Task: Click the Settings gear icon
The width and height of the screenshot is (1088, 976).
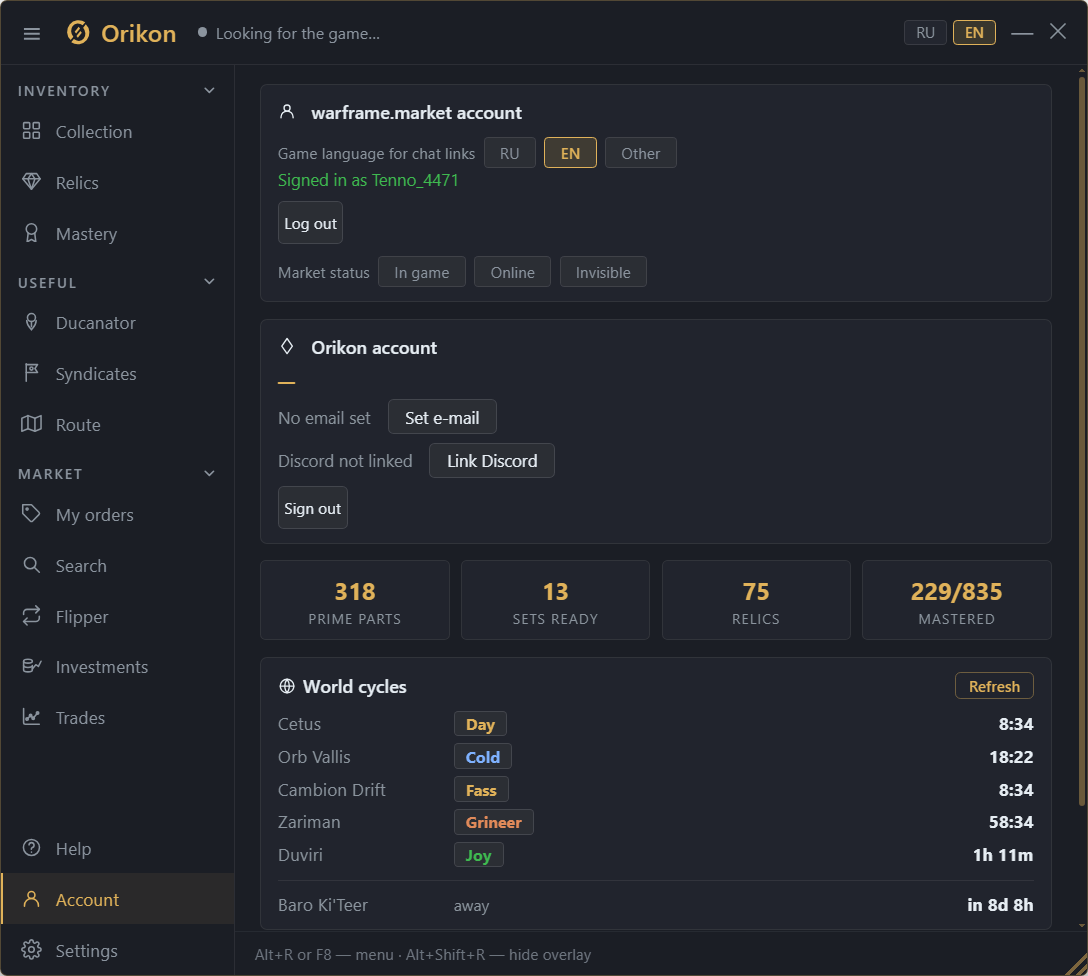Action: pos(31,950)
